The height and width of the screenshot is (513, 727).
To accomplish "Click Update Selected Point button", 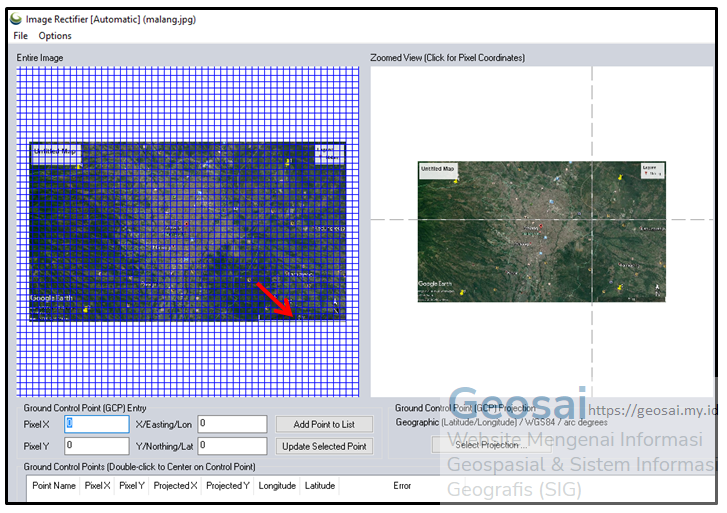I will tap(324, 446).
